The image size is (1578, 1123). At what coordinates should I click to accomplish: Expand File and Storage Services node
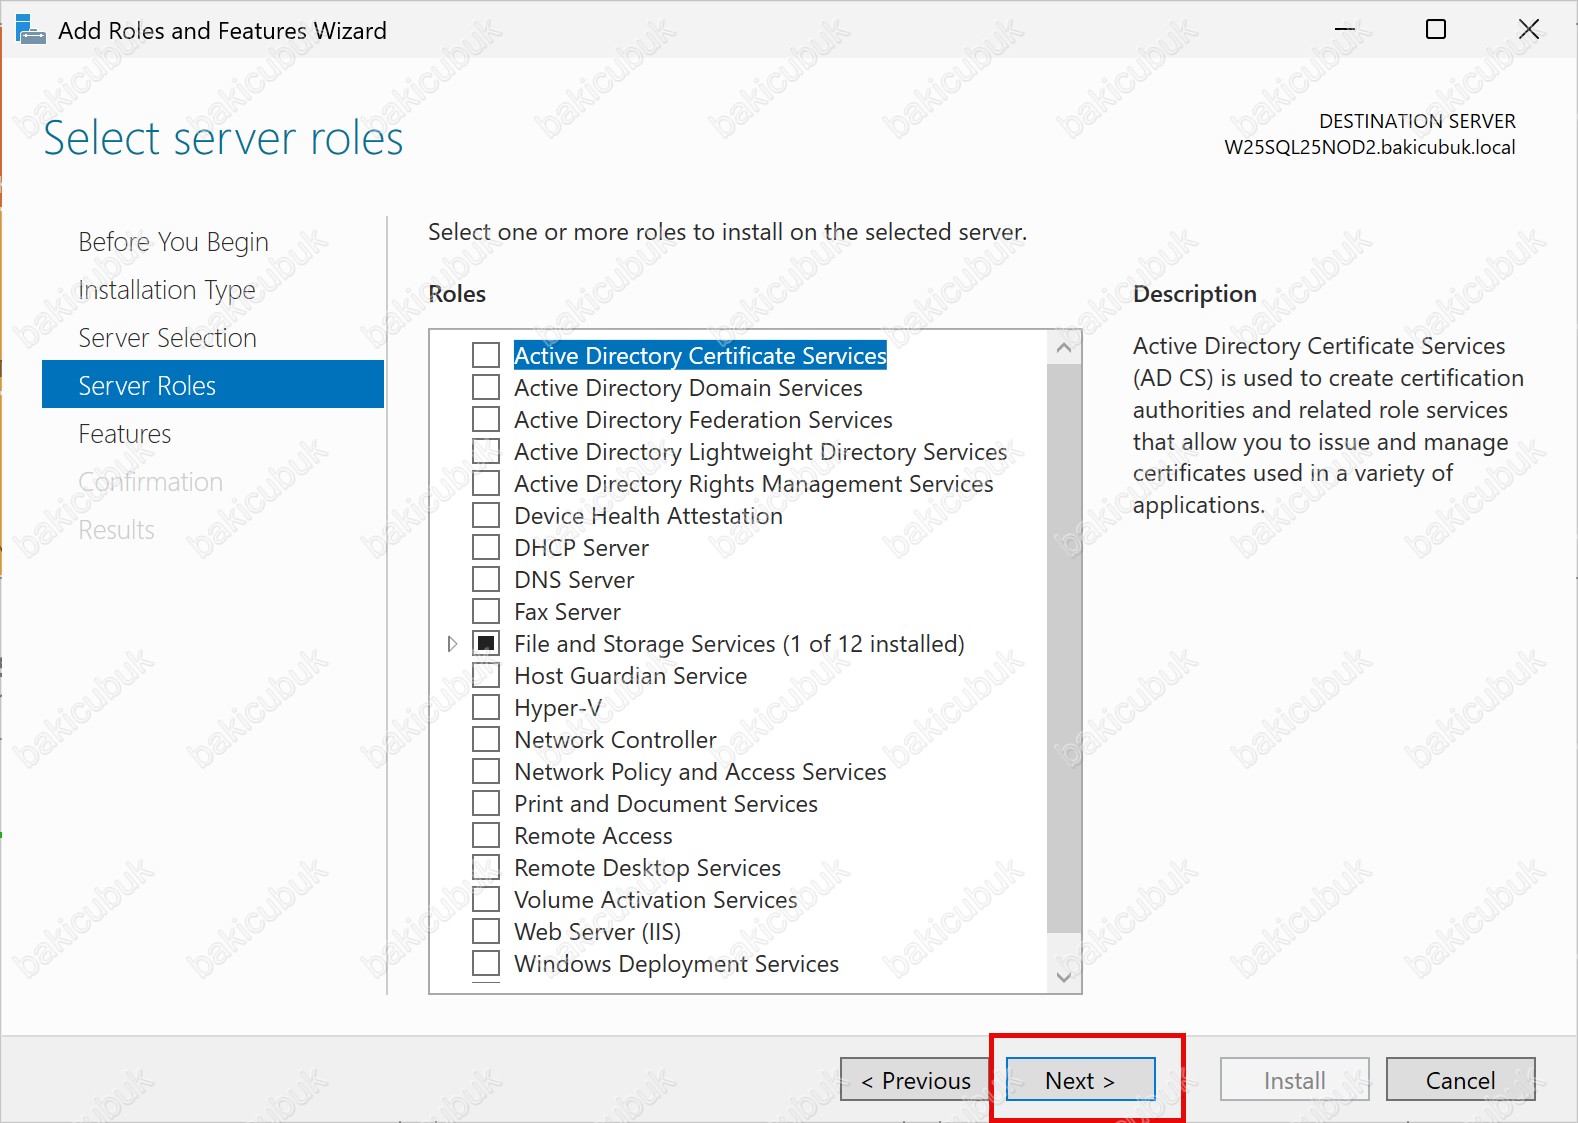tap(452, 644)
